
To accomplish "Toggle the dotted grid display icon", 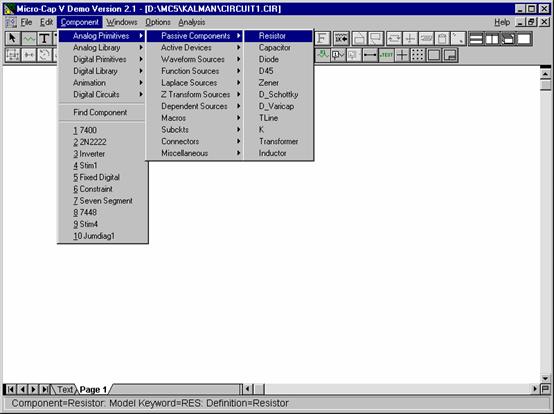I will tap(418, 55).
